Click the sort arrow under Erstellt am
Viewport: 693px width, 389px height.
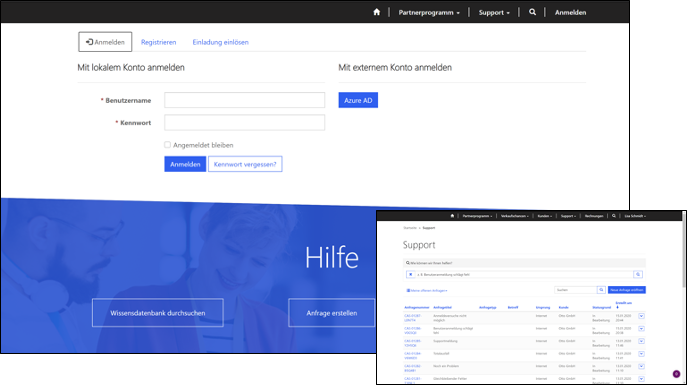tap(617, 307)
